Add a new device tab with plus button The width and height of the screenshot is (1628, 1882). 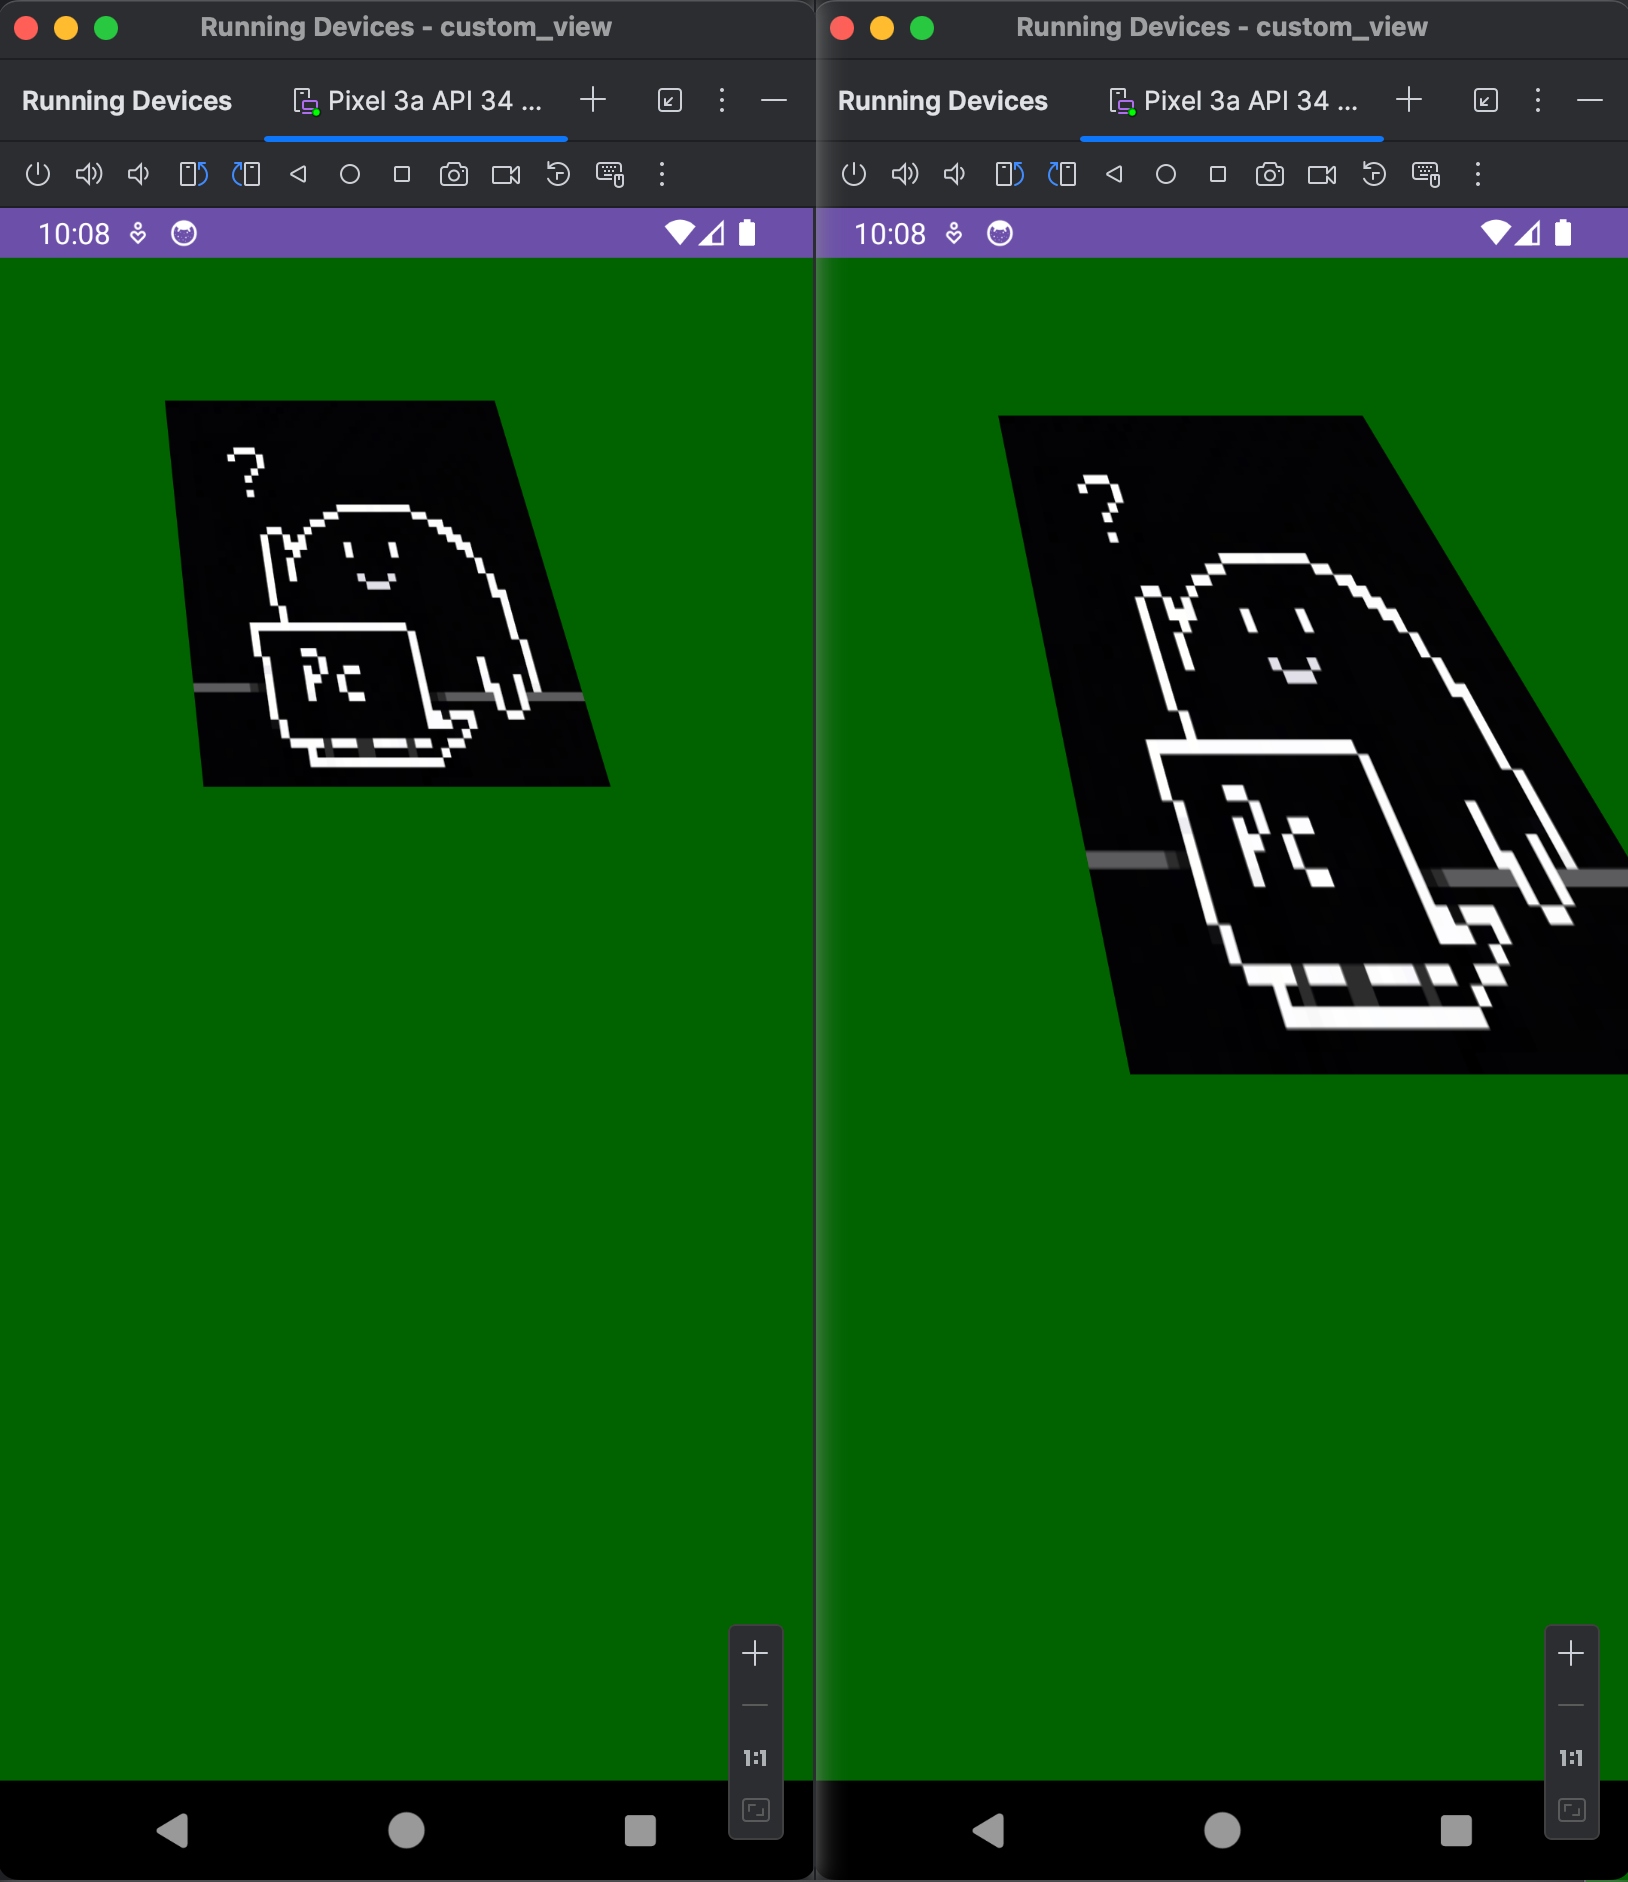(x=592, y=100)
